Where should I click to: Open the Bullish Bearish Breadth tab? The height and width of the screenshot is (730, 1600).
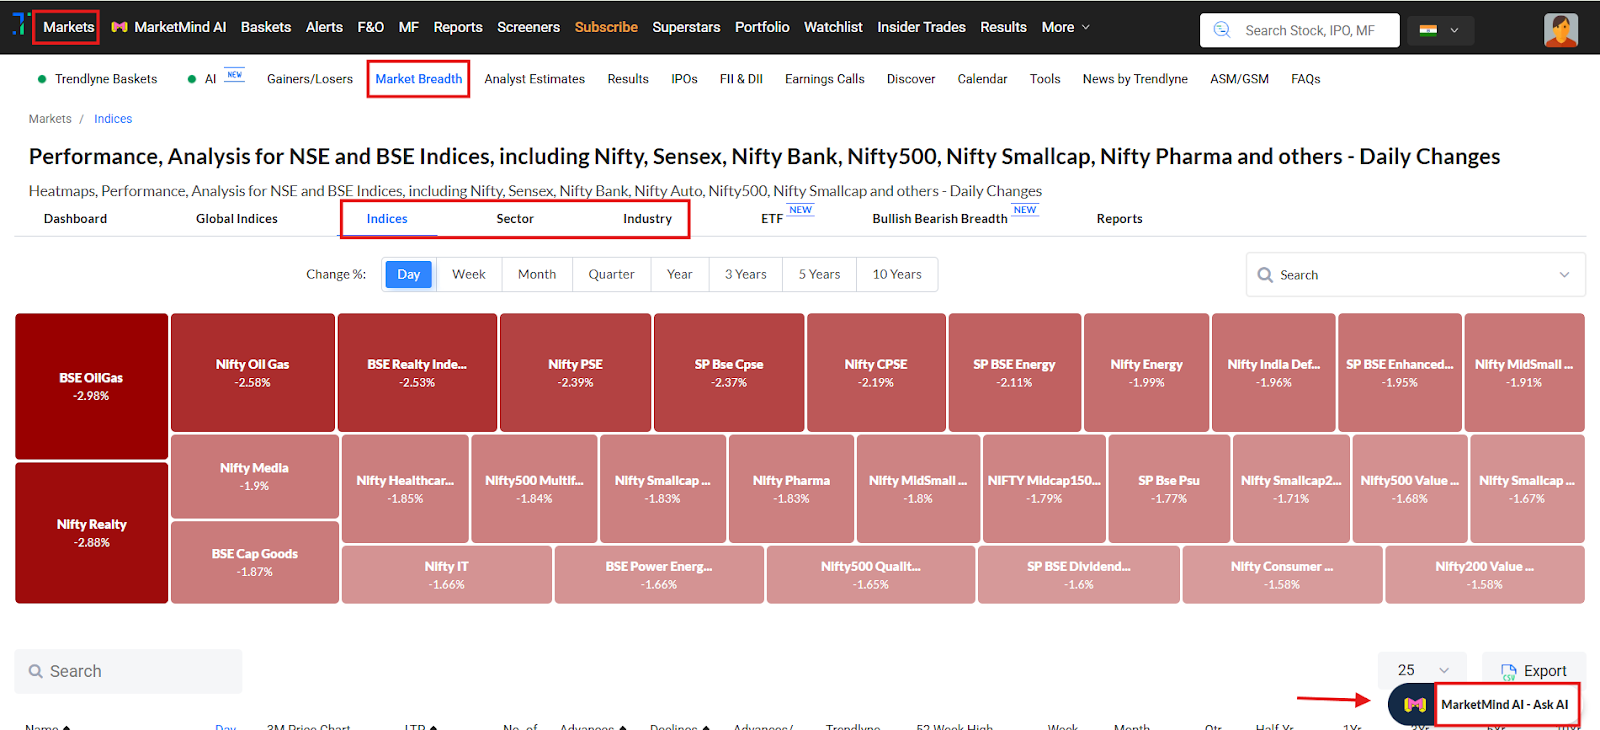click(x=939, y=219)
